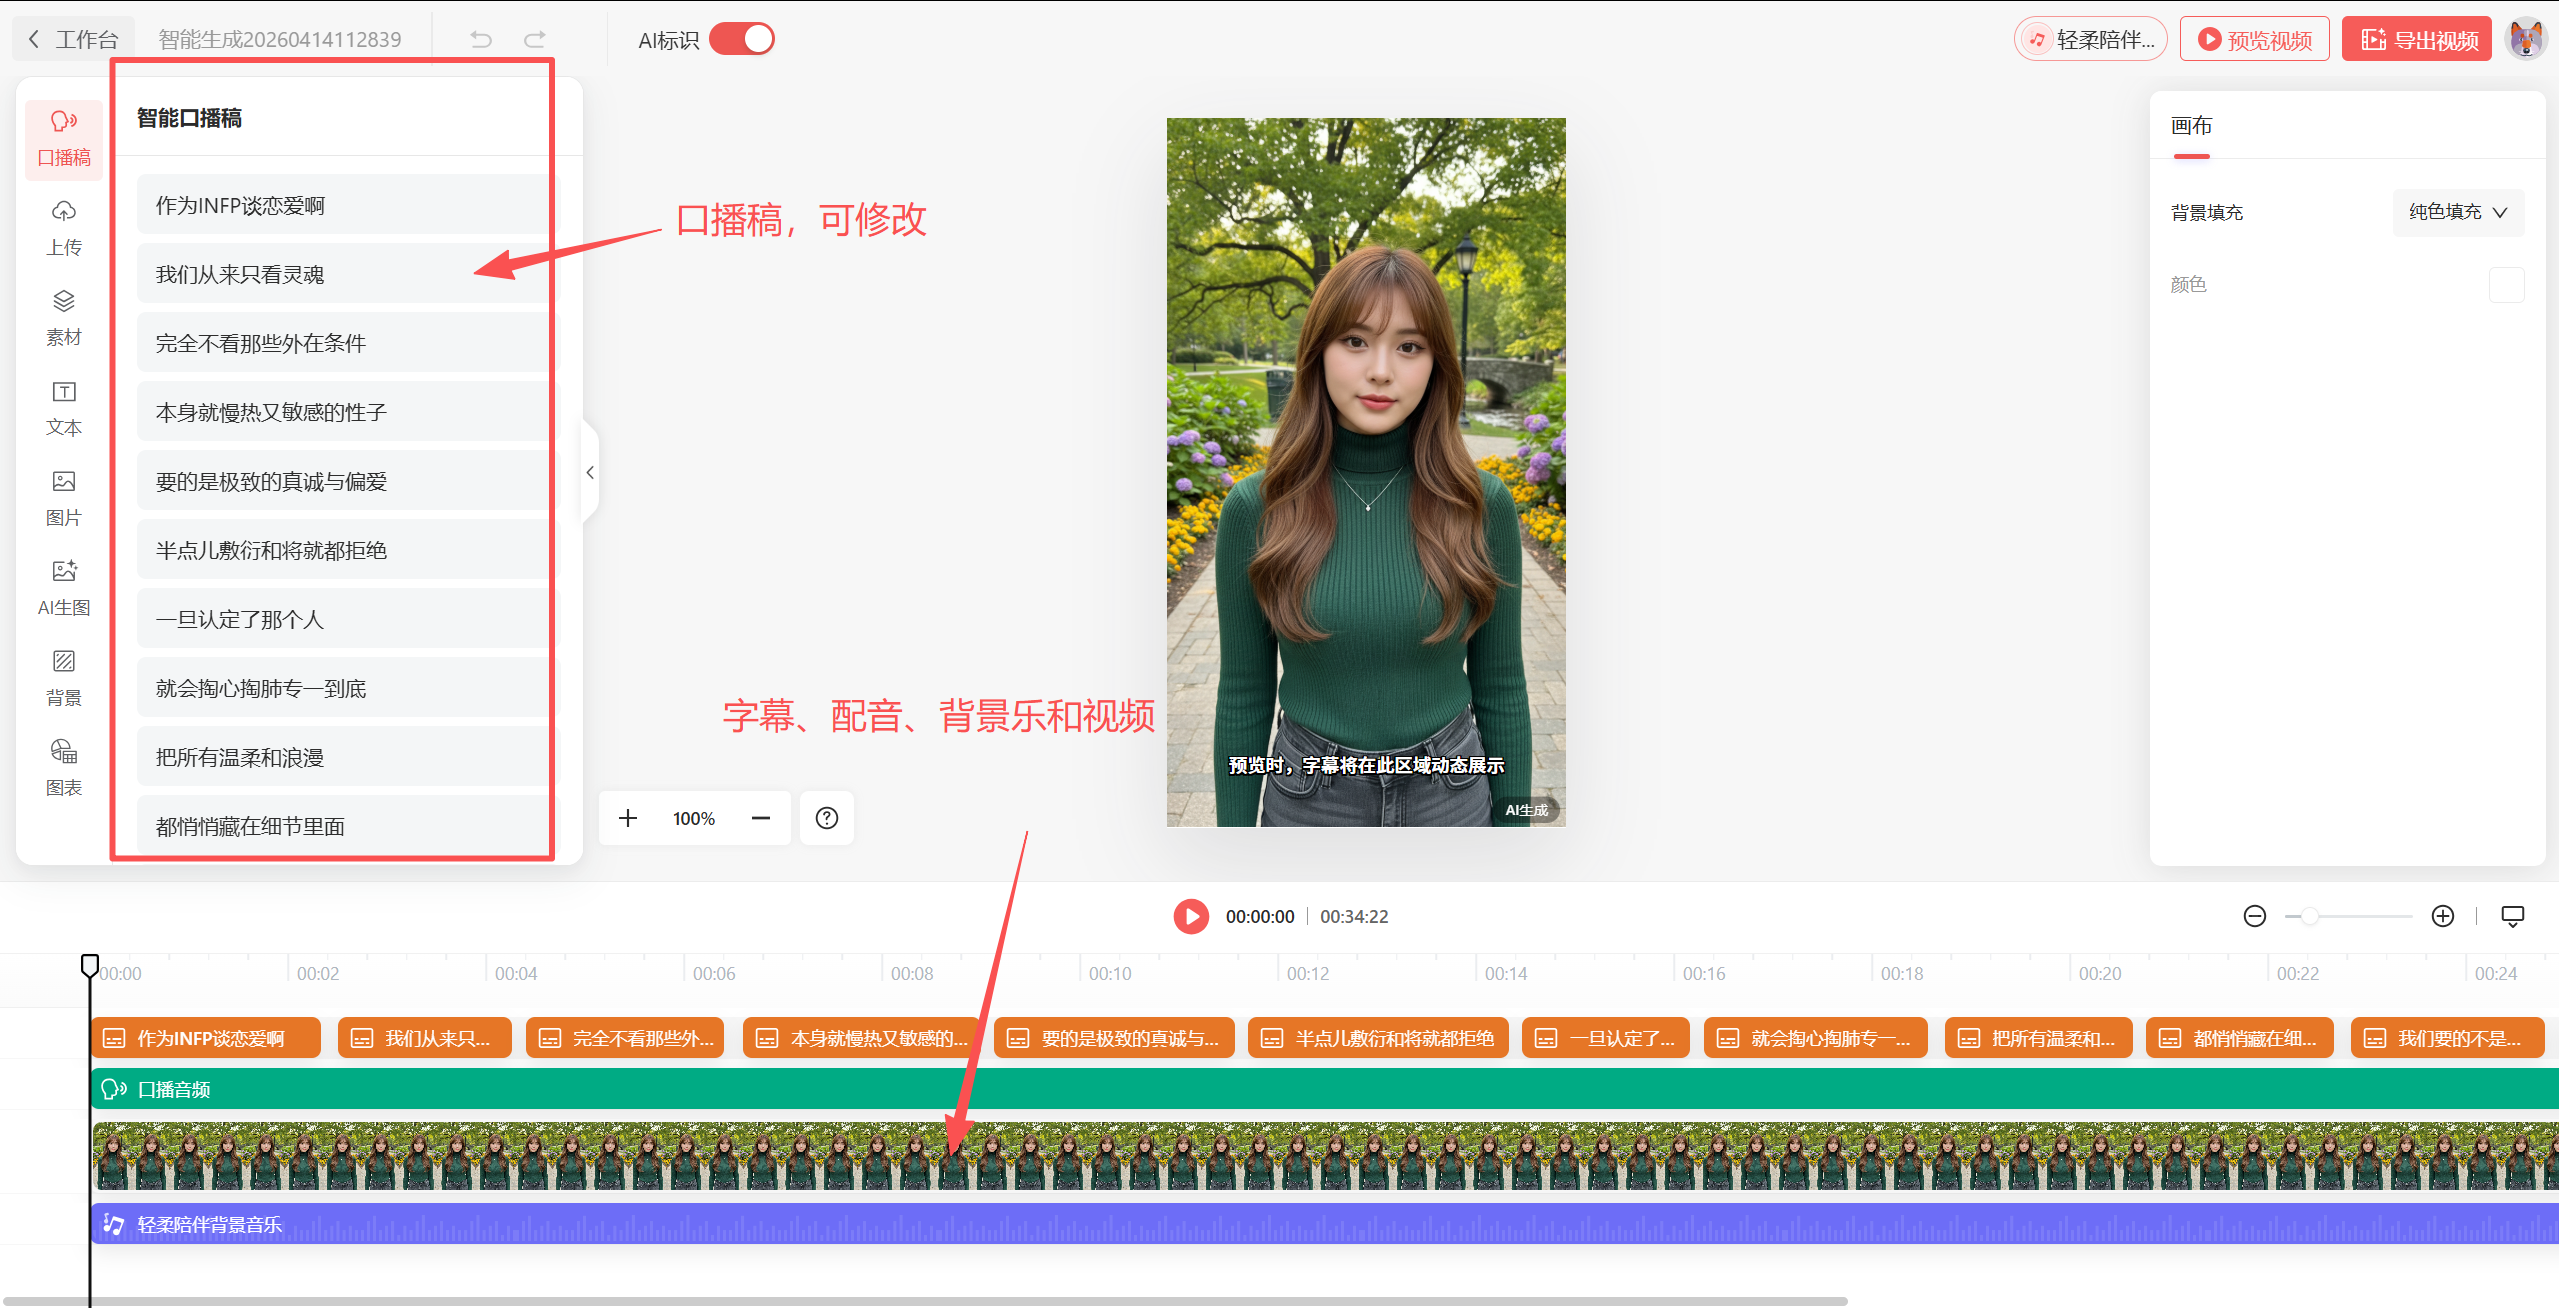Image resolution: width=2559 pixels, height=1308 pixels.
Task: Click the timeline zoom-in plus icon
Action: tap(2442, 916)
